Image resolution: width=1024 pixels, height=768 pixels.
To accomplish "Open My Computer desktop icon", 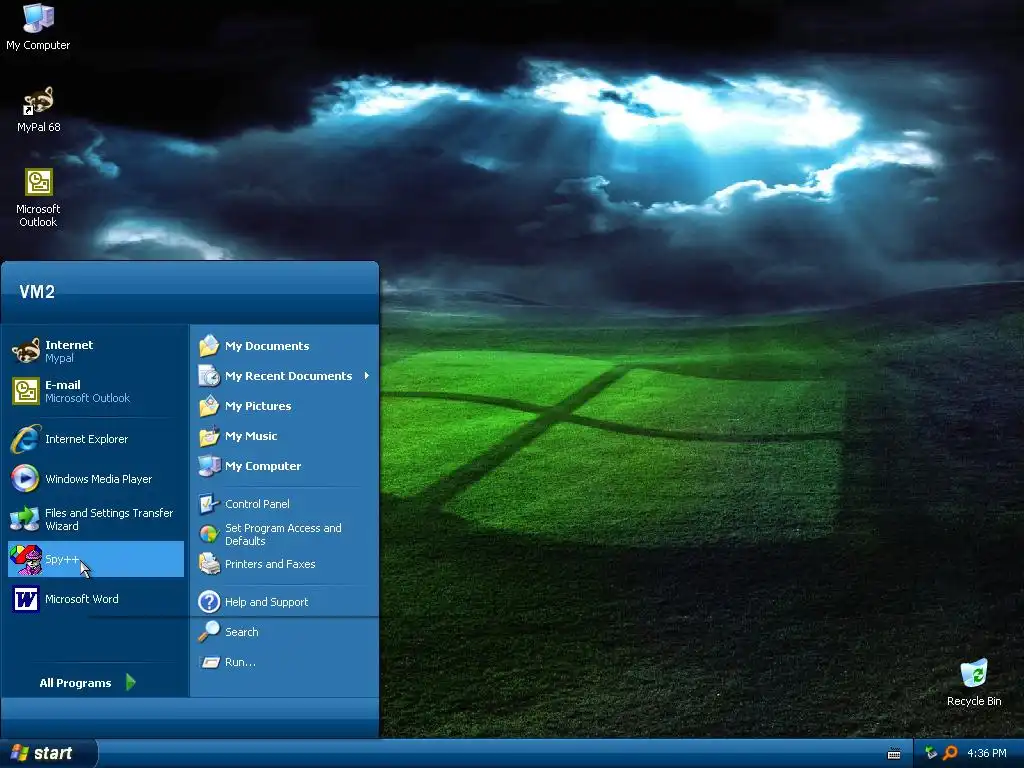I will click(38, 26).
